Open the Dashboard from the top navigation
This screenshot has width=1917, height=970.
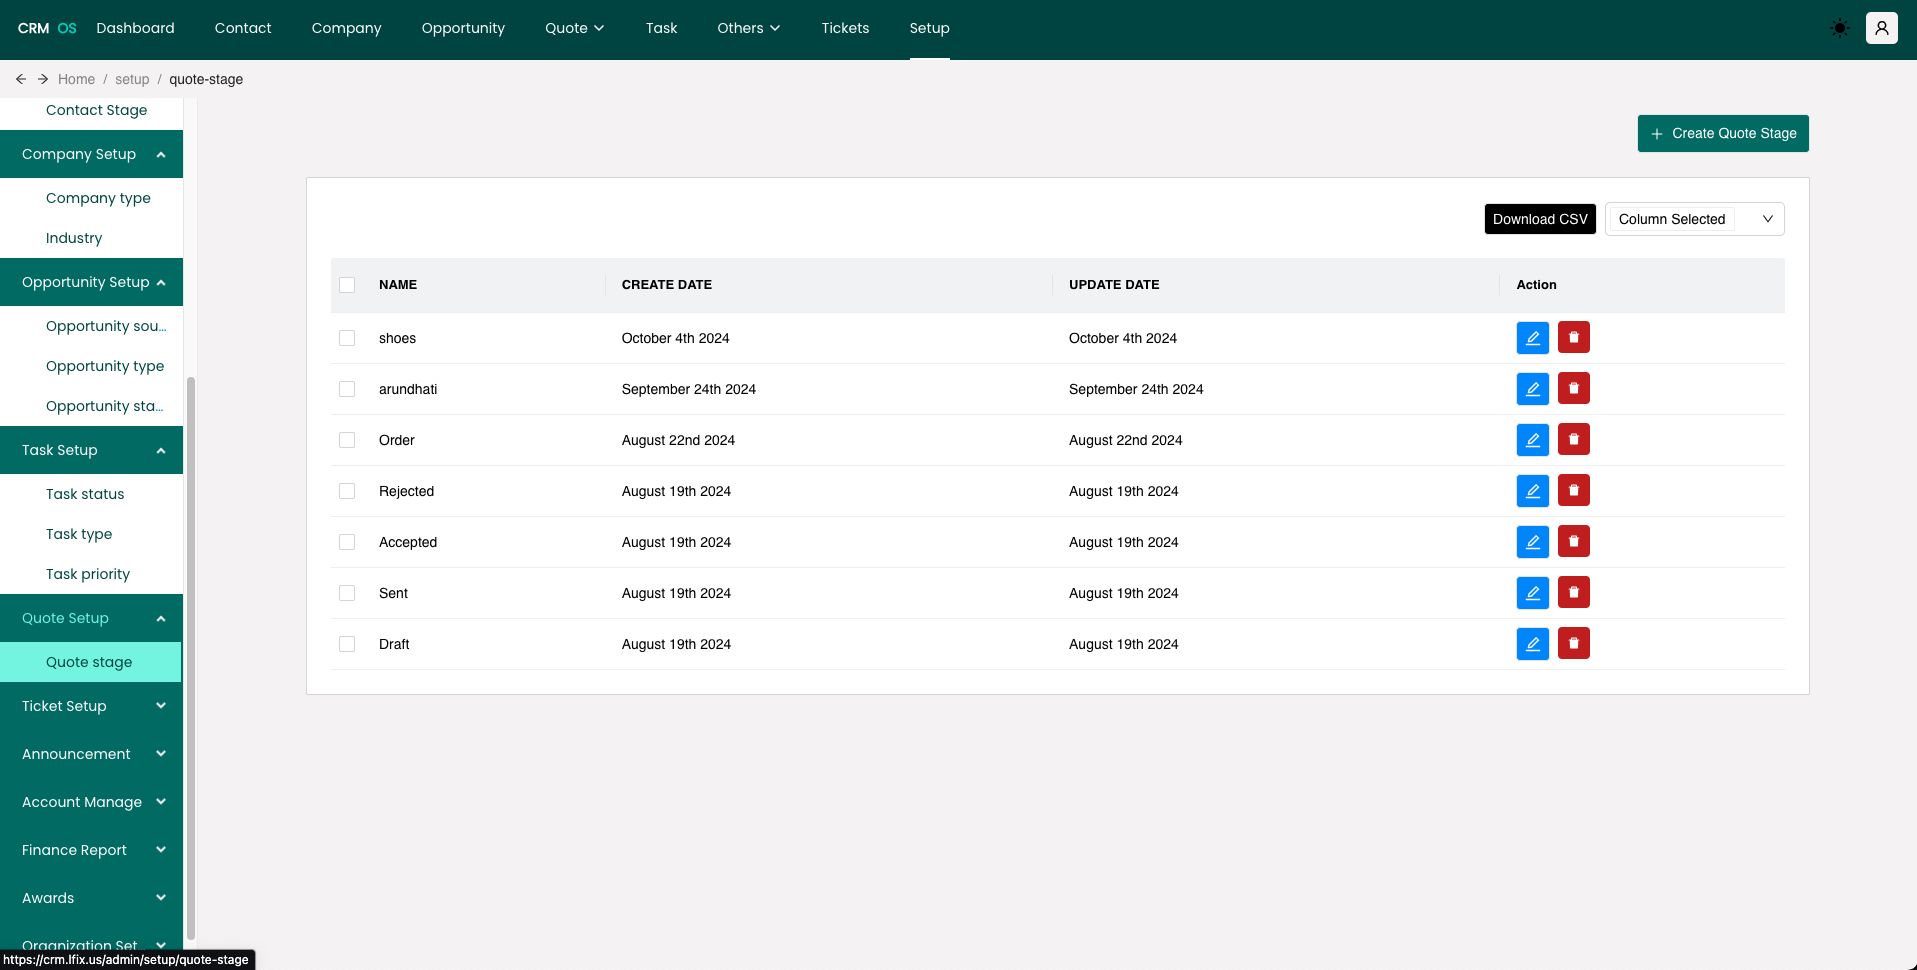(x=135, y=28)
